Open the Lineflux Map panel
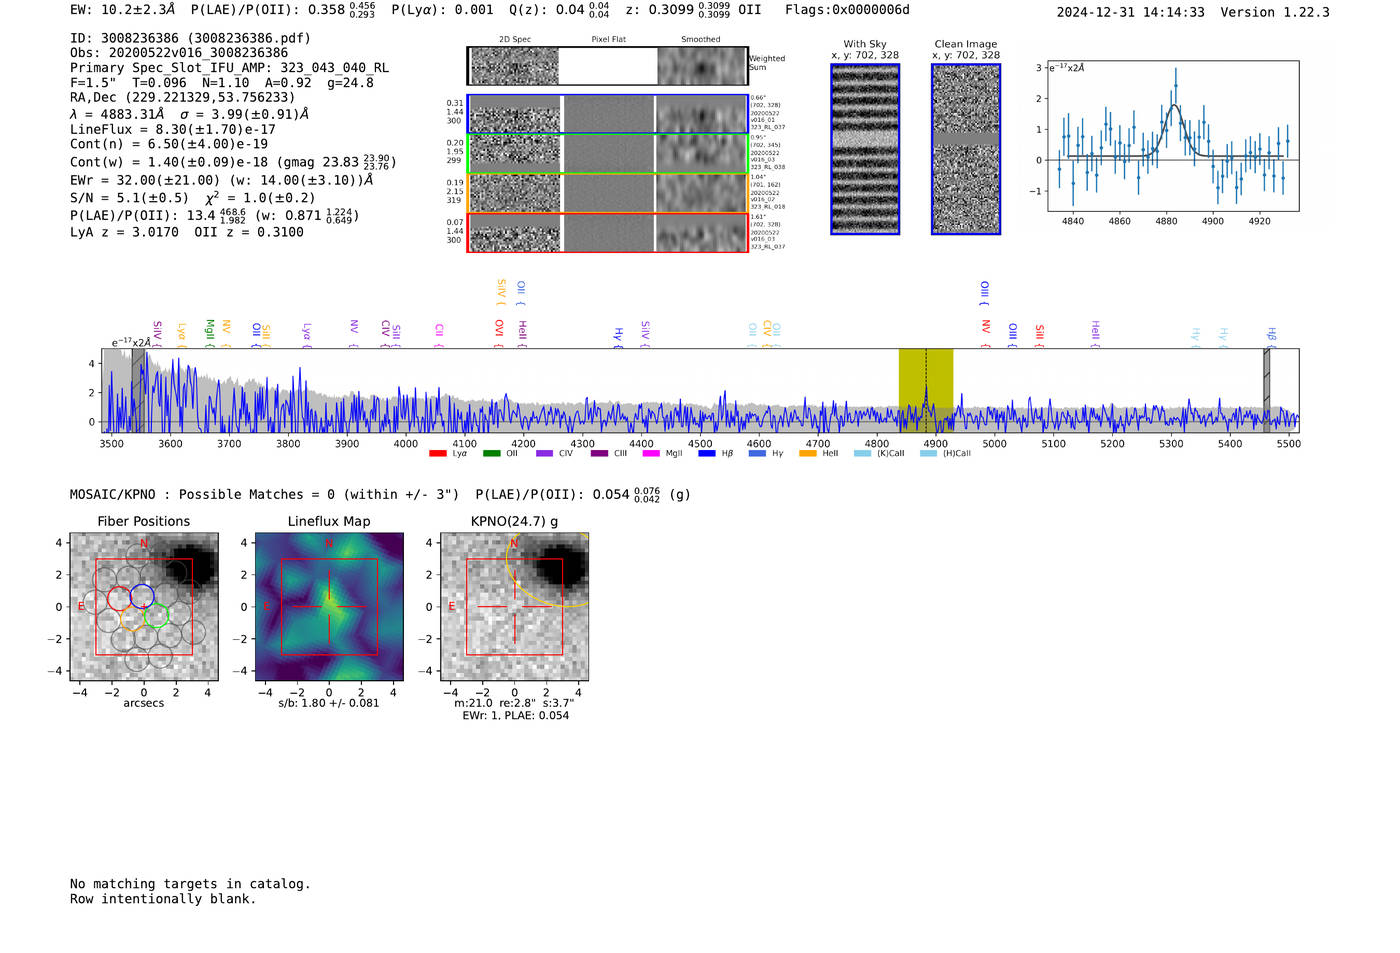 point(329,607)
